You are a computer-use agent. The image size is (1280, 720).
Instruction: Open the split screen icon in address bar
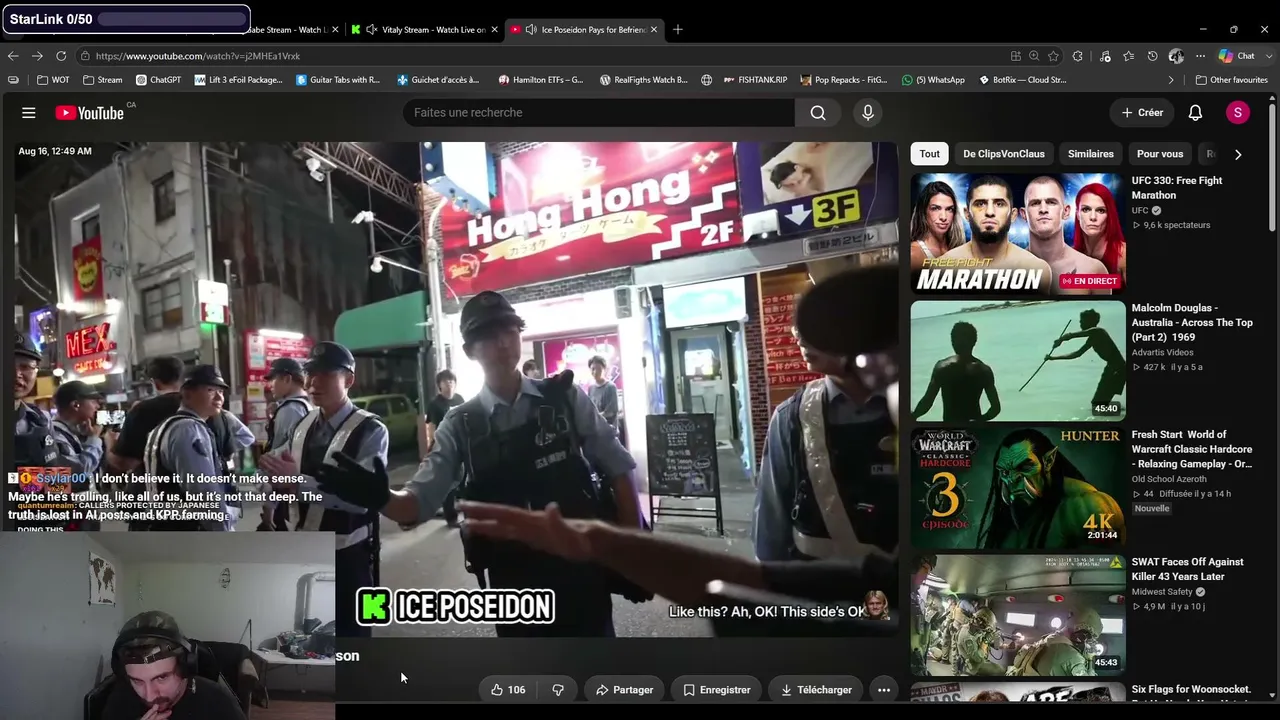click(x=1016, y=56)
